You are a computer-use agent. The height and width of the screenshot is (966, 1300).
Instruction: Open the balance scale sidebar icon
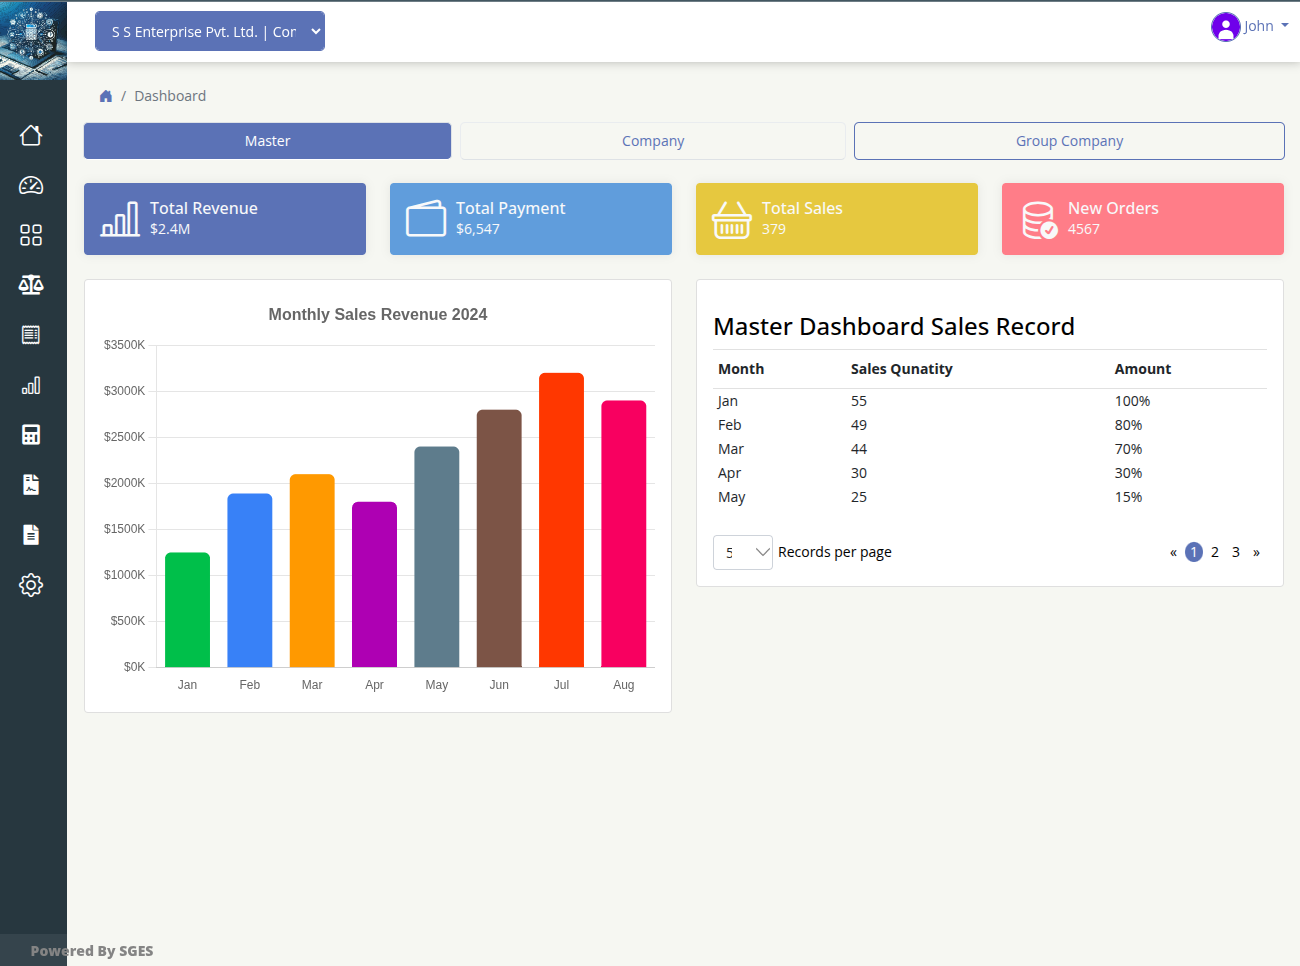[x=31, y=285]
